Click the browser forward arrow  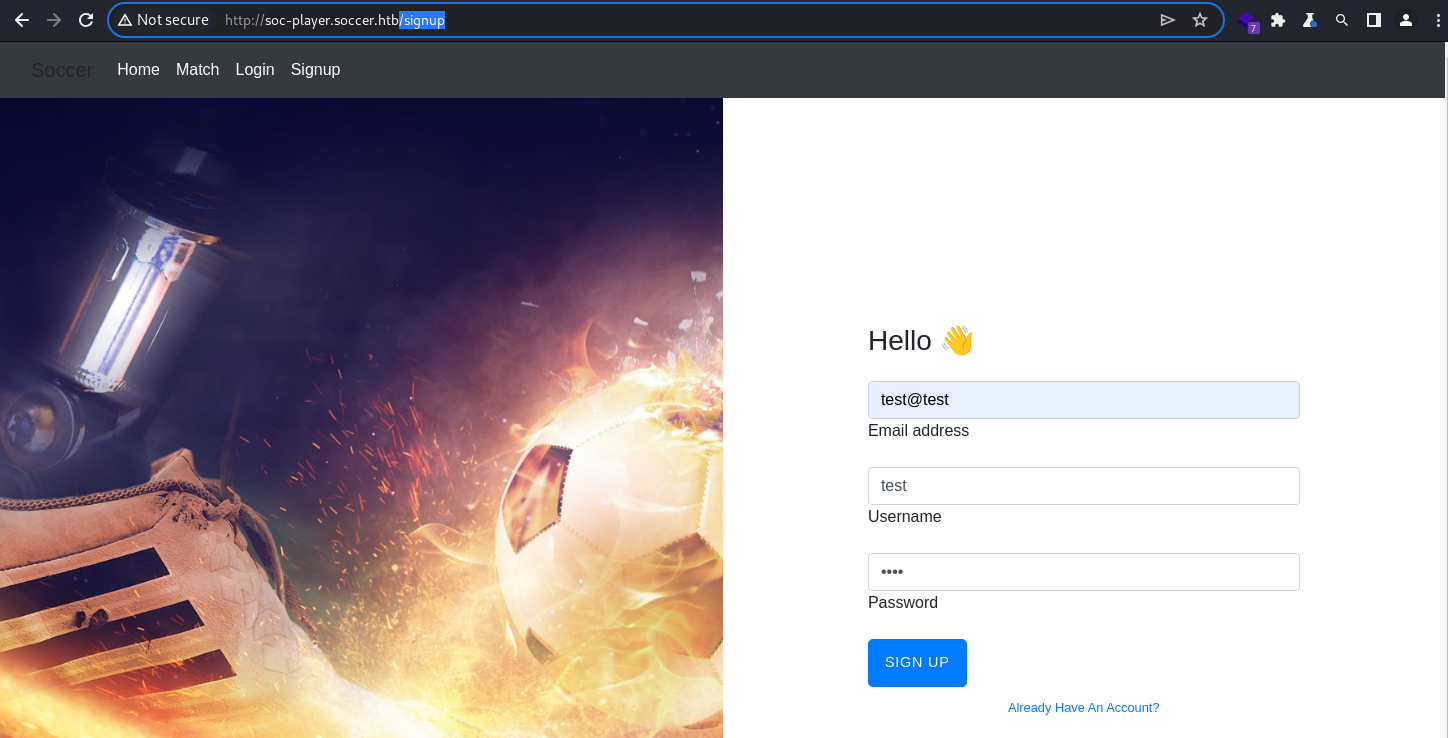pyautogui.click(x=54, y=20)
